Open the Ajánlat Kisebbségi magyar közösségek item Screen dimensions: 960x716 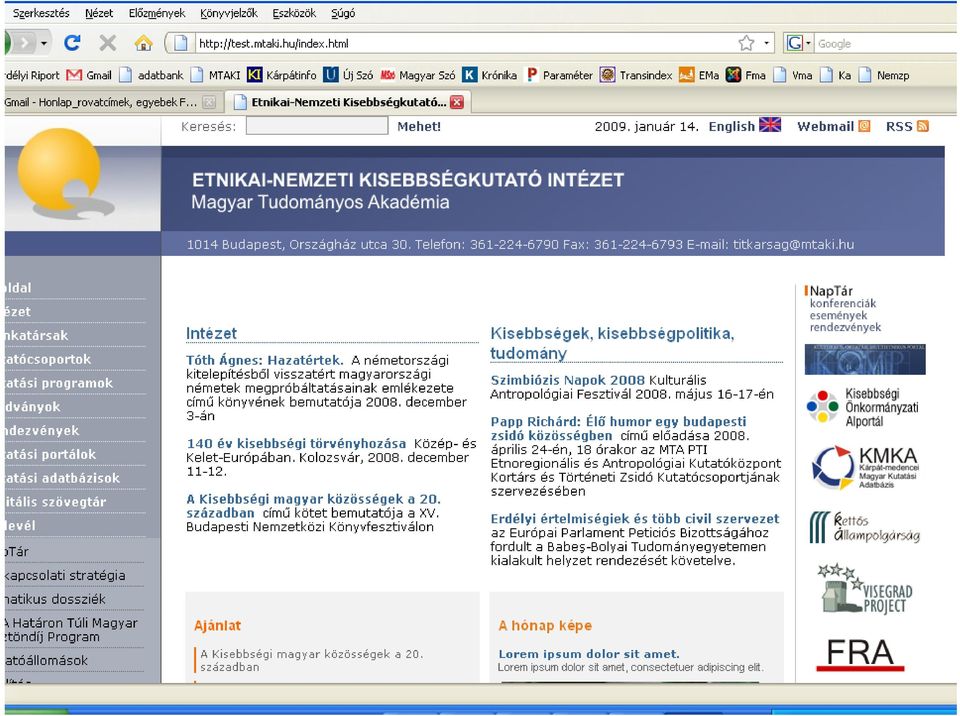click(x=312, y=660)
